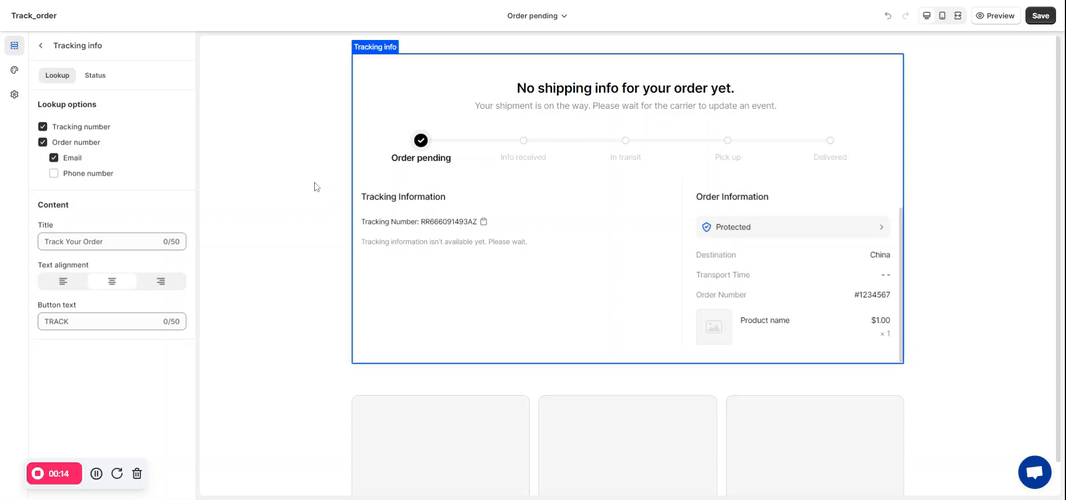The height and width of the screenshot is (500, 1066).
Task: Click the Preview button
Action: [x=995, y=16]
